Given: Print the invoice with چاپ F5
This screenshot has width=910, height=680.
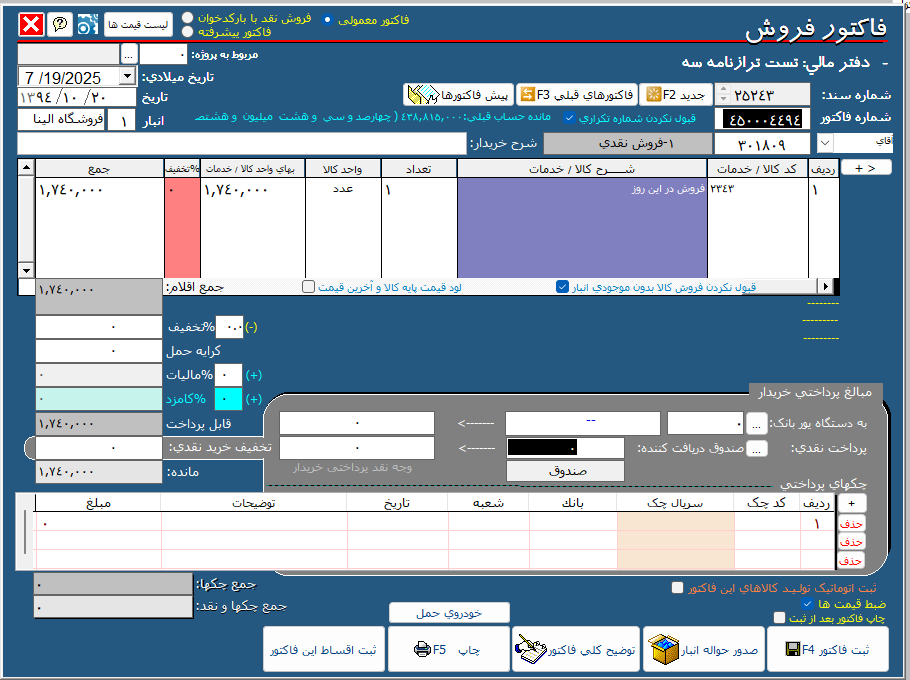Looking at the screenshot, I should 448,650.
